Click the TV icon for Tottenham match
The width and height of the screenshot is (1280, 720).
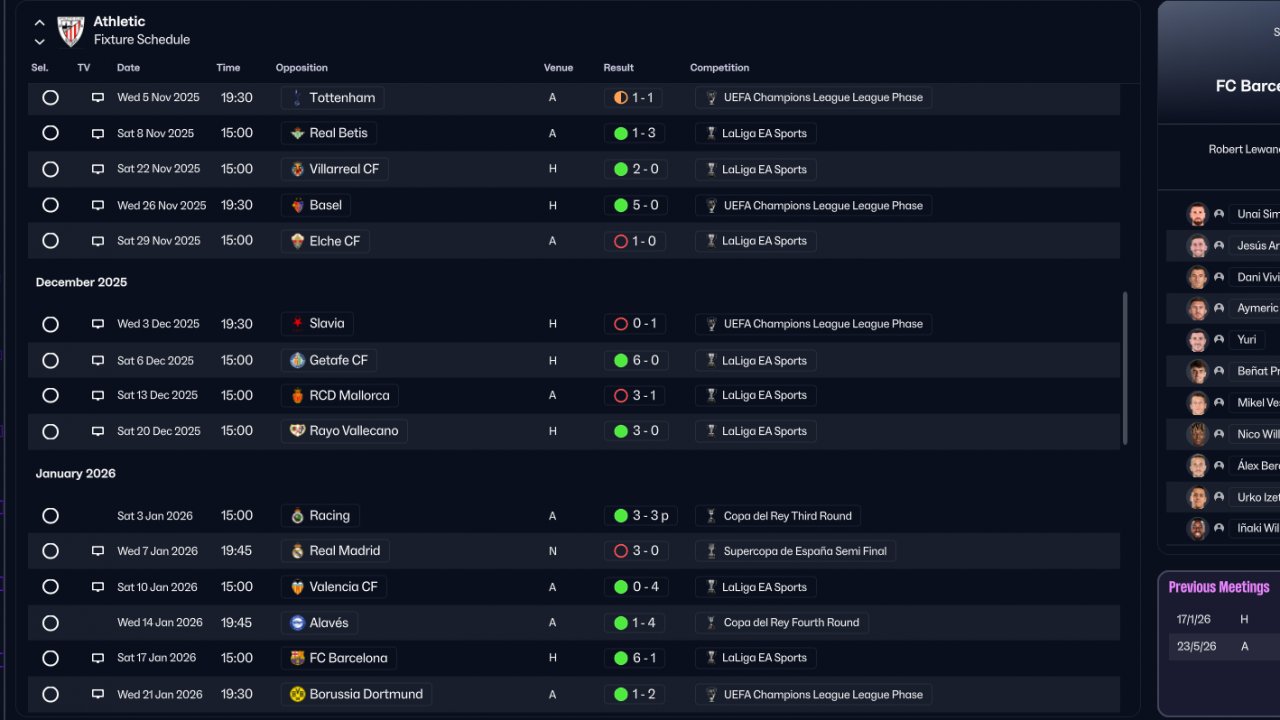pos(98,98)
